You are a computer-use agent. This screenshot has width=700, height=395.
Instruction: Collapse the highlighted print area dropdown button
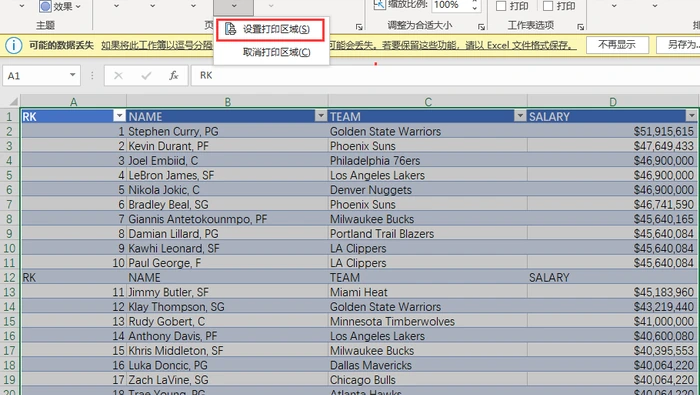coord(233,7)
